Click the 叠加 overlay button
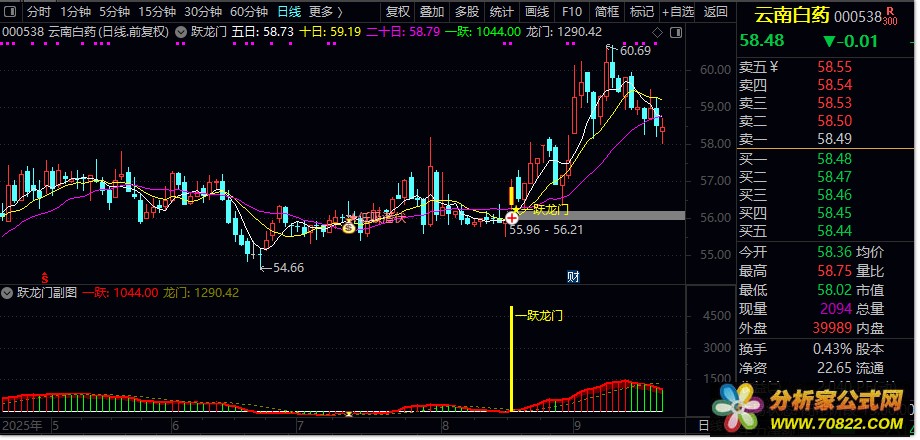Image resolution: width=920 pixels, height=440 pixels. pyautogui.click(x=432, y=11)
